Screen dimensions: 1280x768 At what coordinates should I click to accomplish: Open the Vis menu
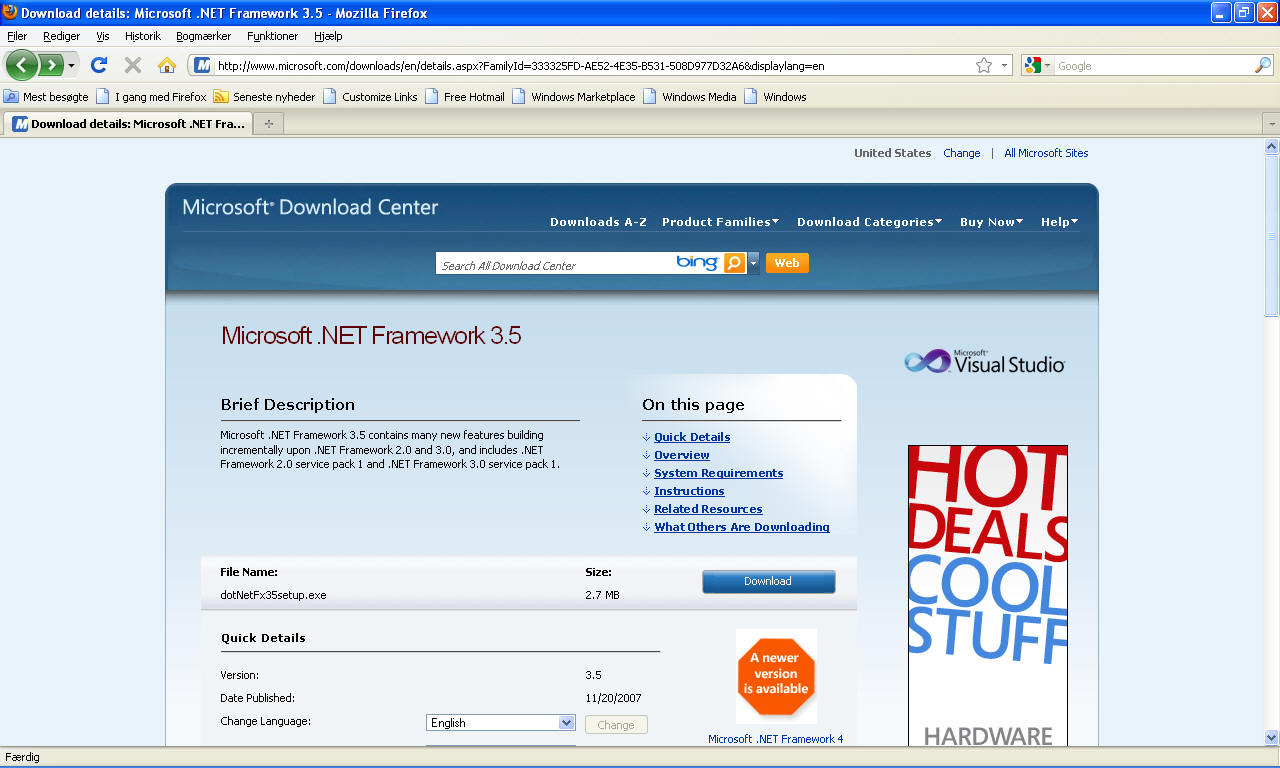[x=103, y=36]
